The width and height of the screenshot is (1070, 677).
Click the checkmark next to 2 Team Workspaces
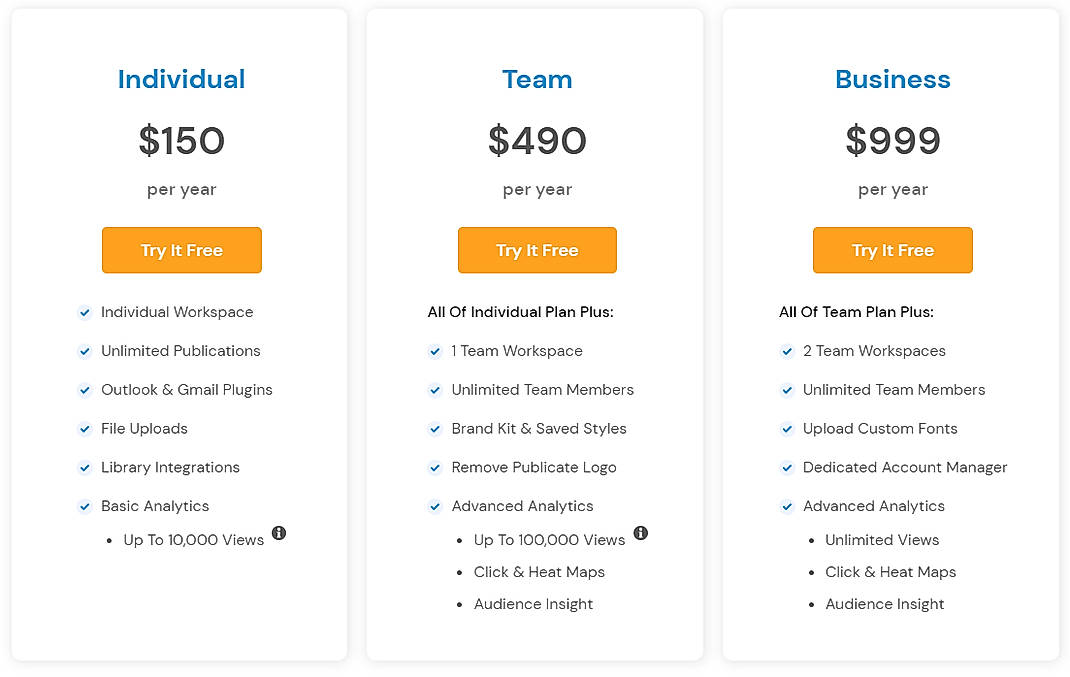tap(787, 351)
